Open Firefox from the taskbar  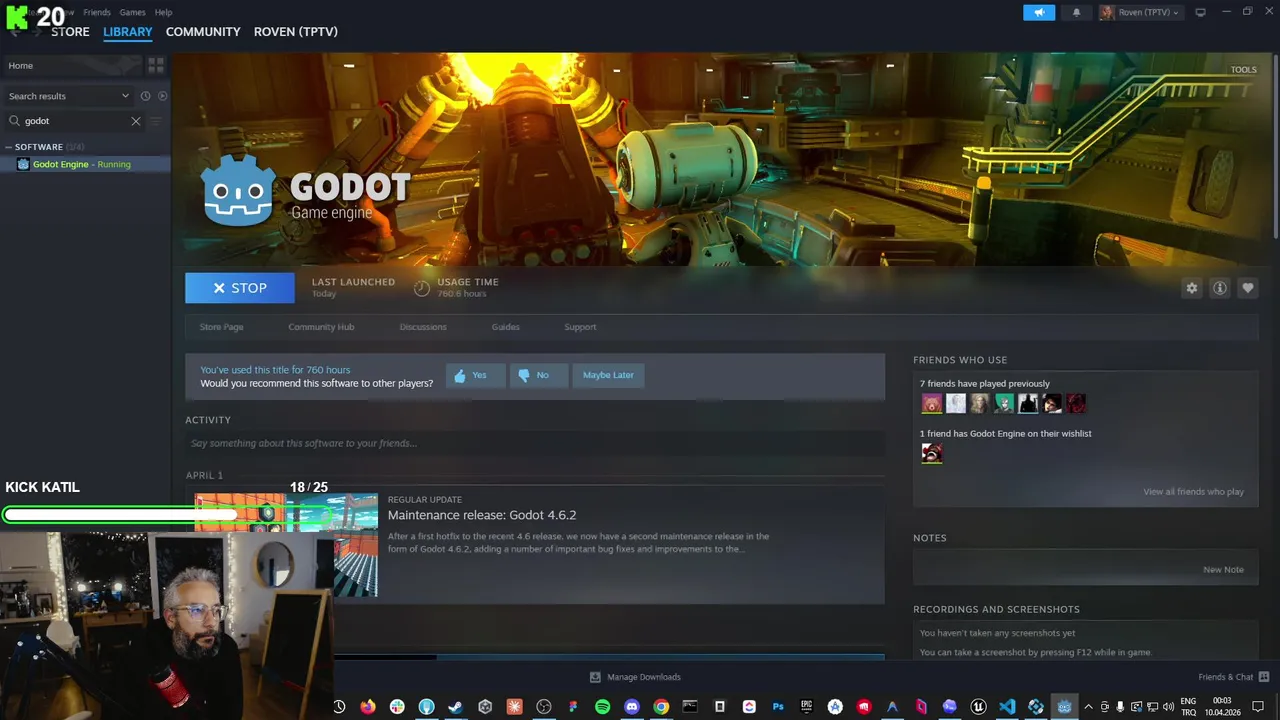[x=368, y=706]
